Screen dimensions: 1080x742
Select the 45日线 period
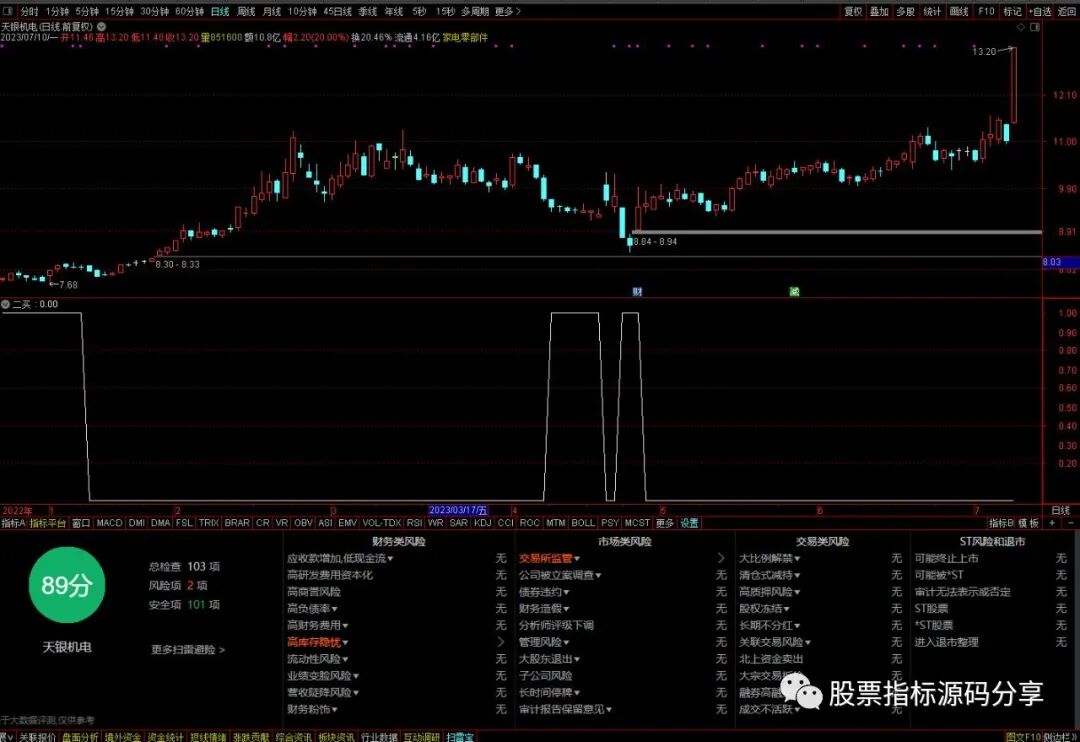click(338, 11)
